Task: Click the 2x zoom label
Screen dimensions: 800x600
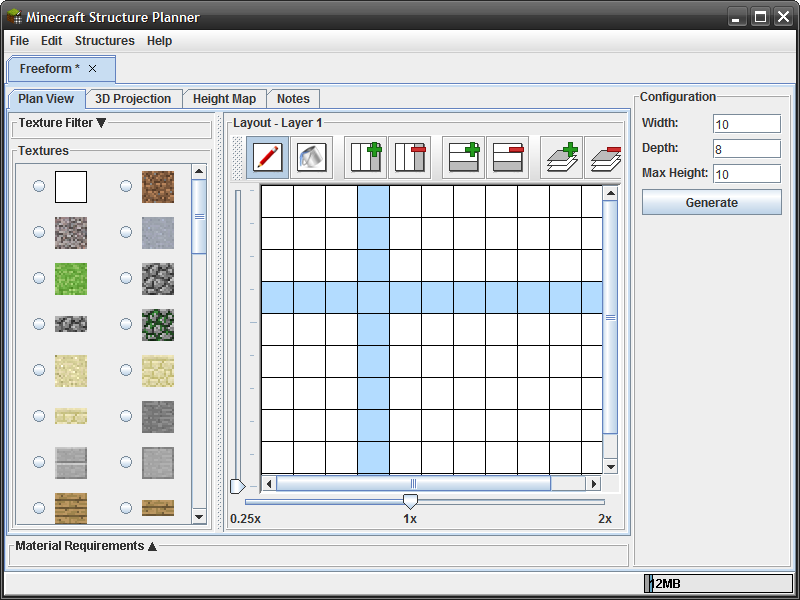Action: pos(605,519)
